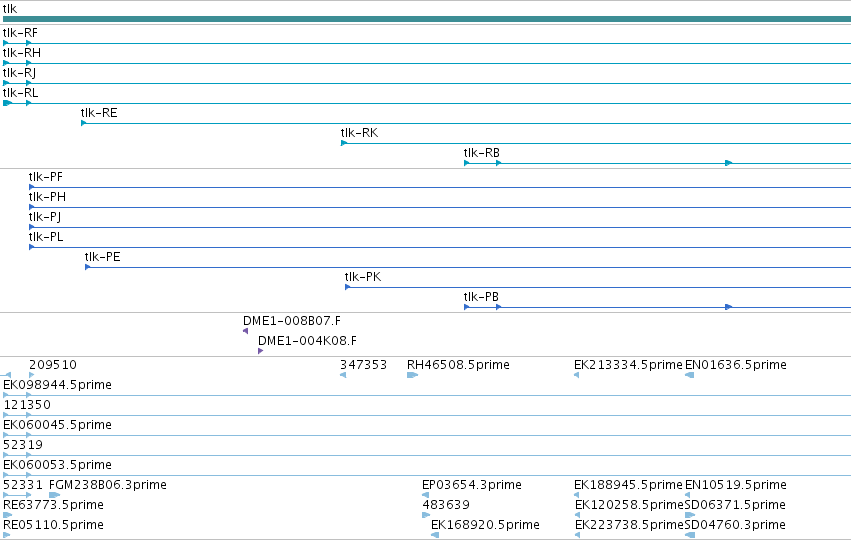851x540 pixels.
Task: Click the tlk-RB transcript label
Action: click(x=481, y=154)
